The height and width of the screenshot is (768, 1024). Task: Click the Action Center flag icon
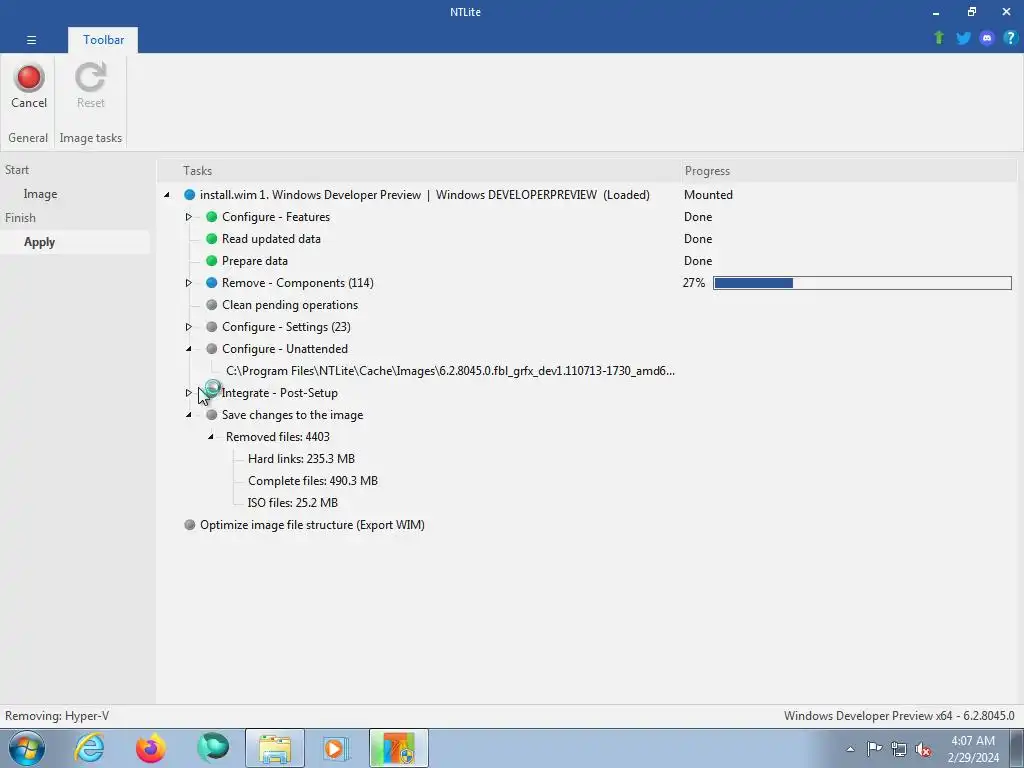[x=874, y=748]
